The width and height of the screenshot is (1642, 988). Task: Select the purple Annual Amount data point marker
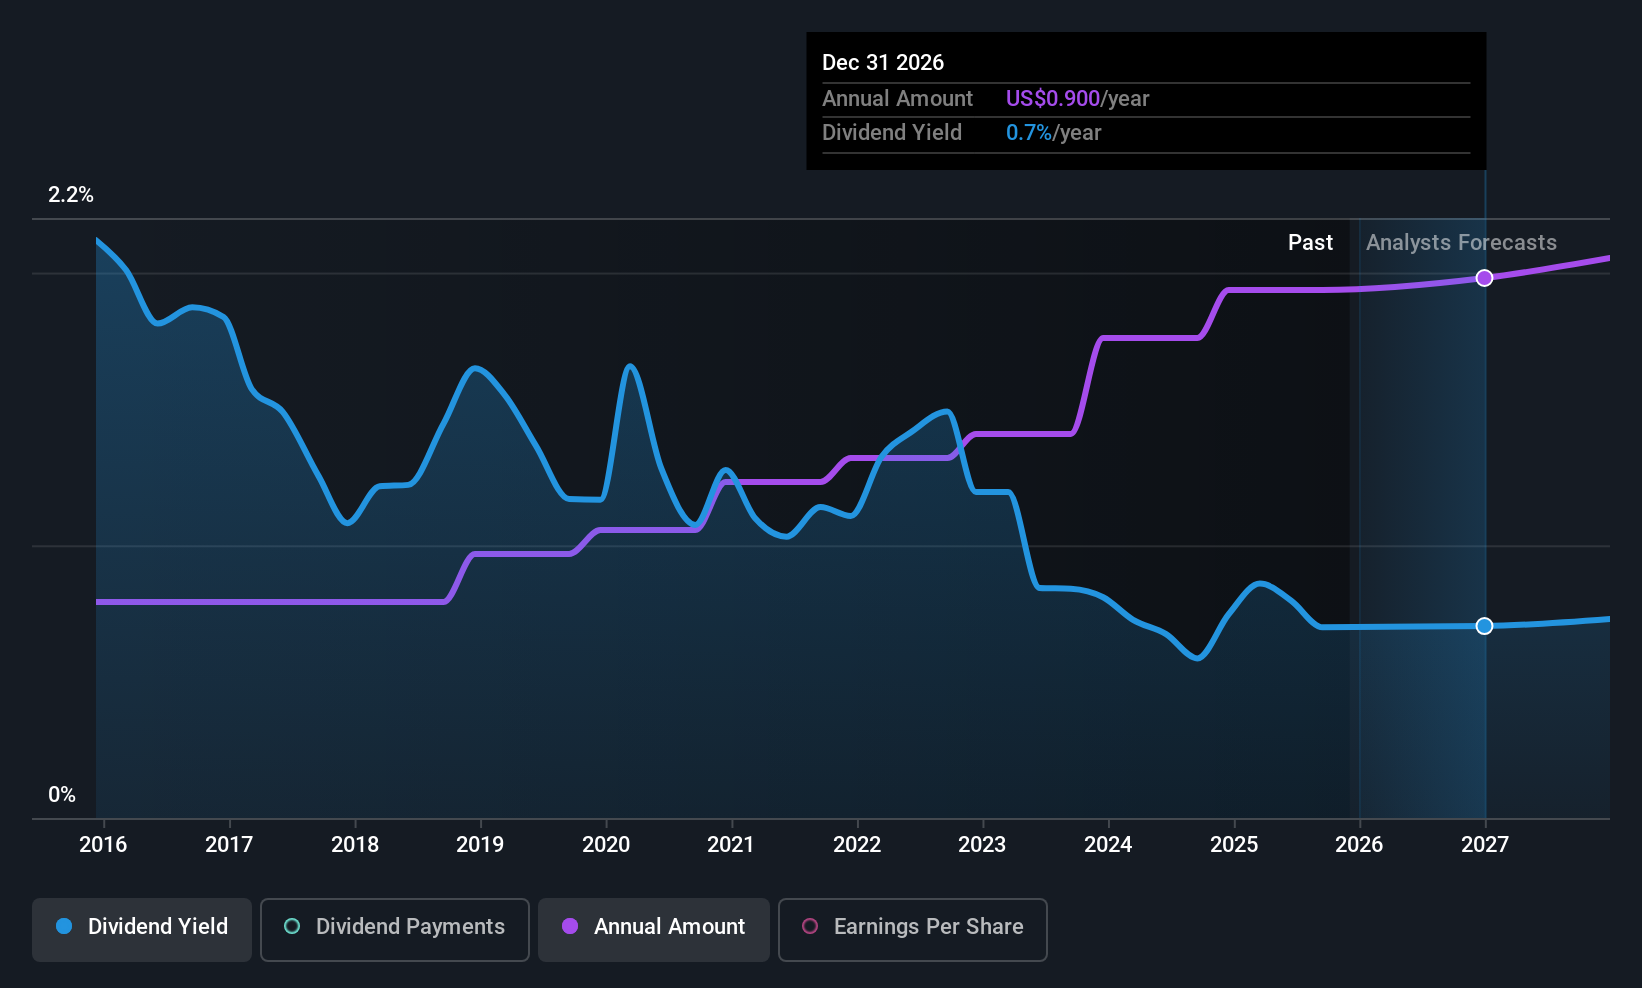(1484, 278)
